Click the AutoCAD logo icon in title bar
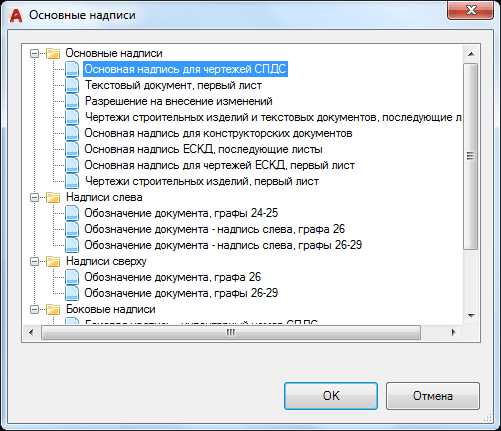501x431 pixels. [16, 15]
